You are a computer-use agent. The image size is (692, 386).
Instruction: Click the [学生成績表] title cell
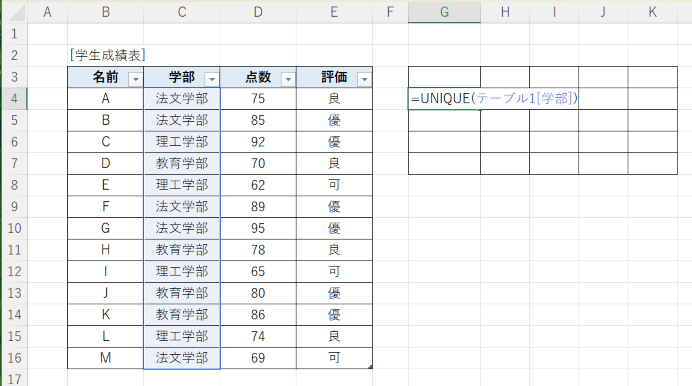coord(107,55)
